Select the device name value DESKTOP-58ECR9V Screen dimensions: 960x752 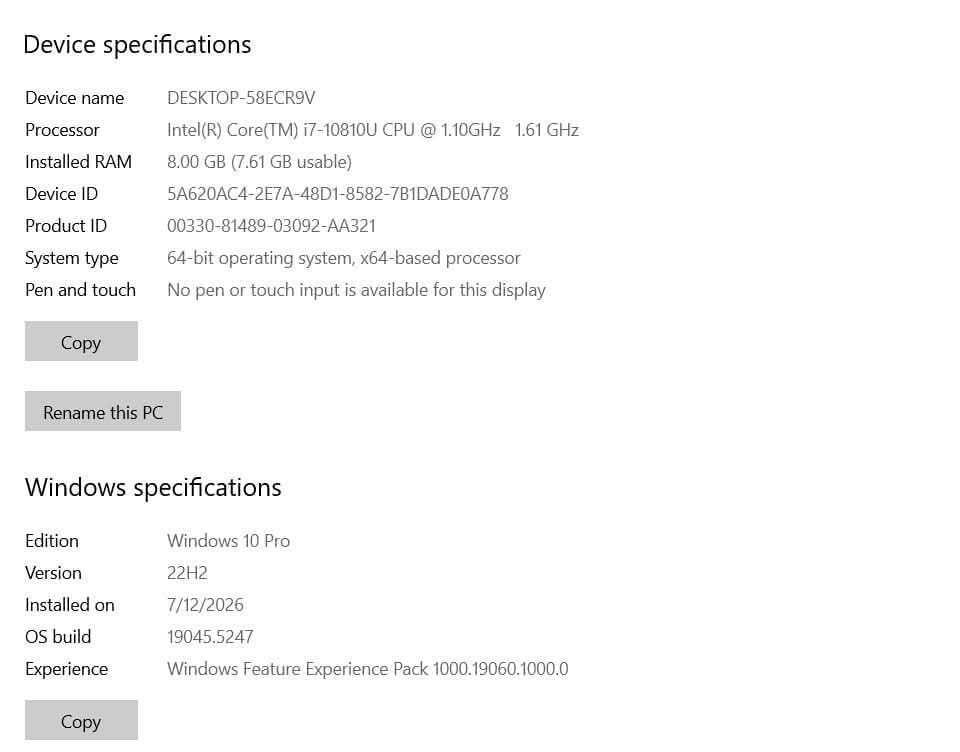point(241,98)
